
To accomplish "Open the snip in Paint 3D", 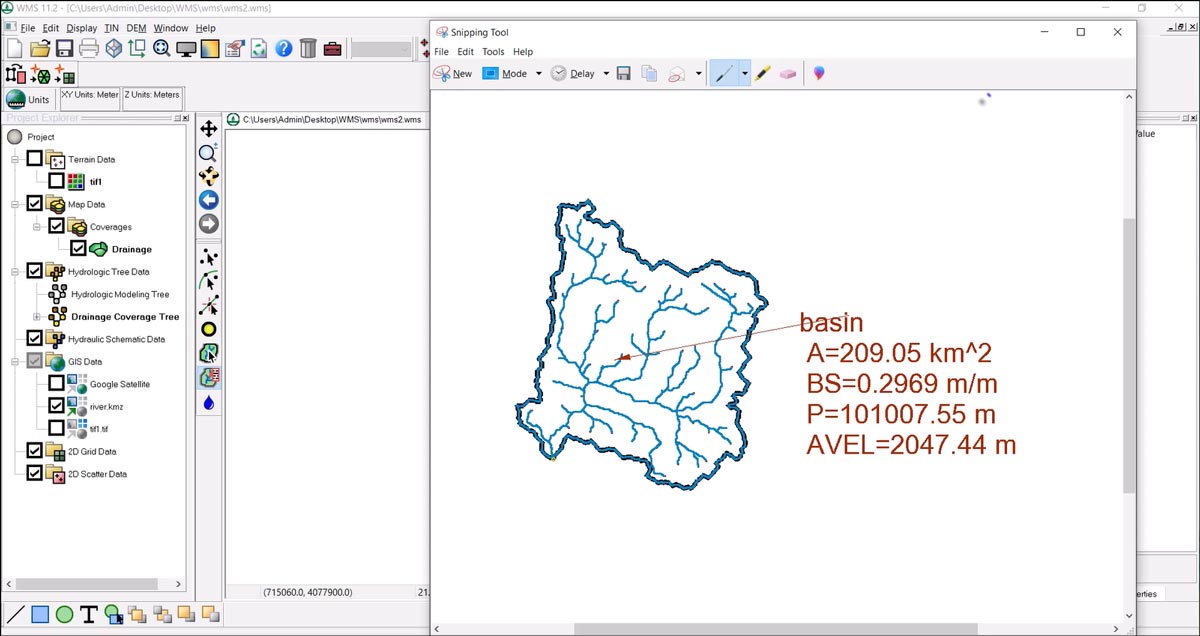I will pyautogui.click(x=819, y=74).
